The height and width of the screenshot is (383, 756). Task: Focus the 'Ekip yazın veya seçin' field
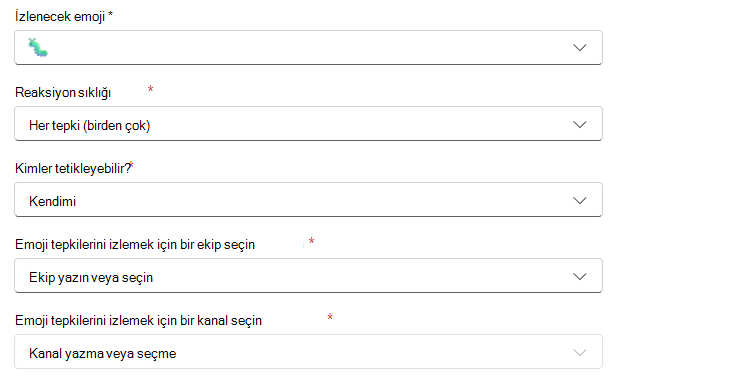tap(308, 276)
